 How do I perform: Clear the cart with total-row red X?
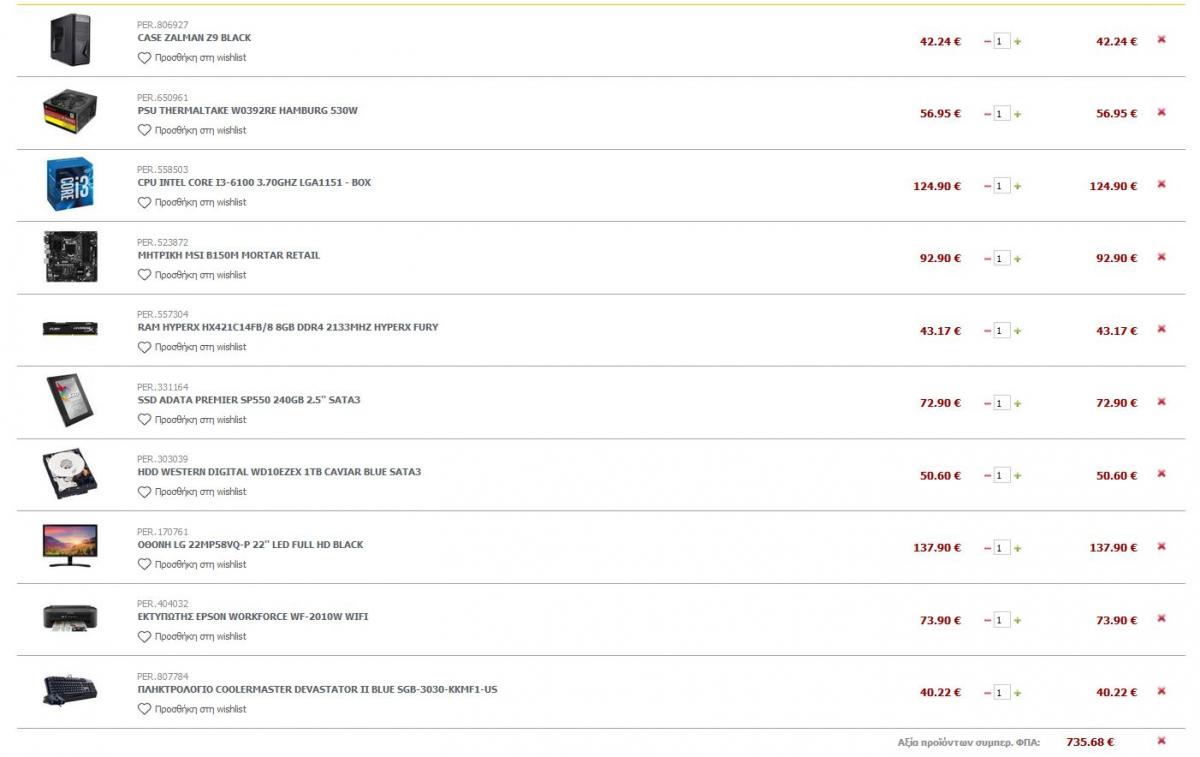tap(1161, 741)
